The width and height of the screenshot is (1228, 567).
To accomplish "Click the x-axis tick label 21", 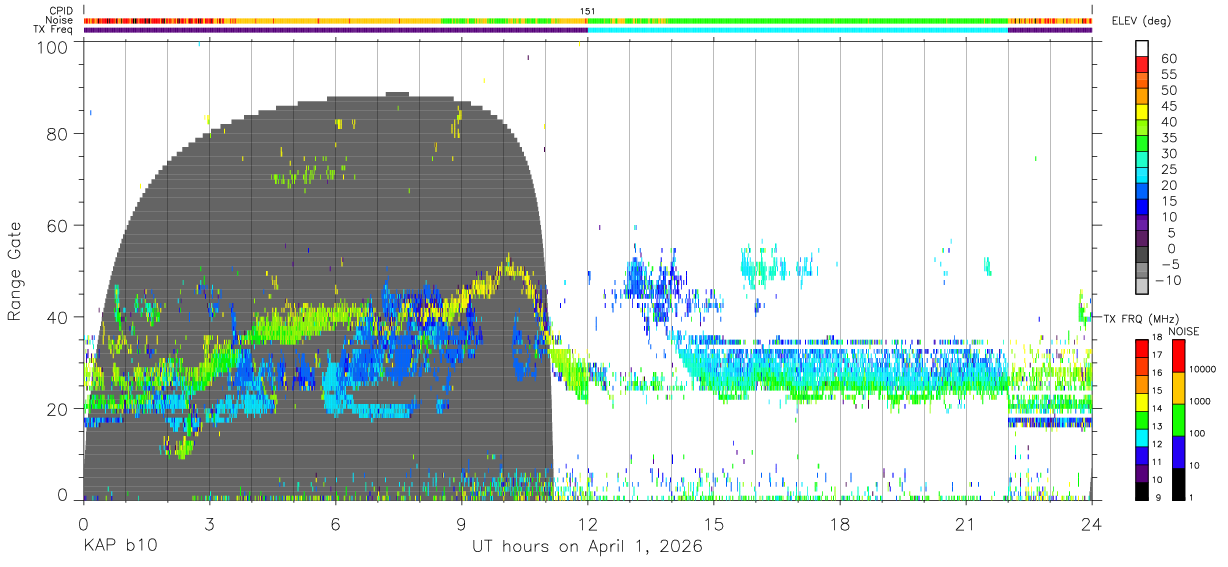I will (x=966, y=524).
